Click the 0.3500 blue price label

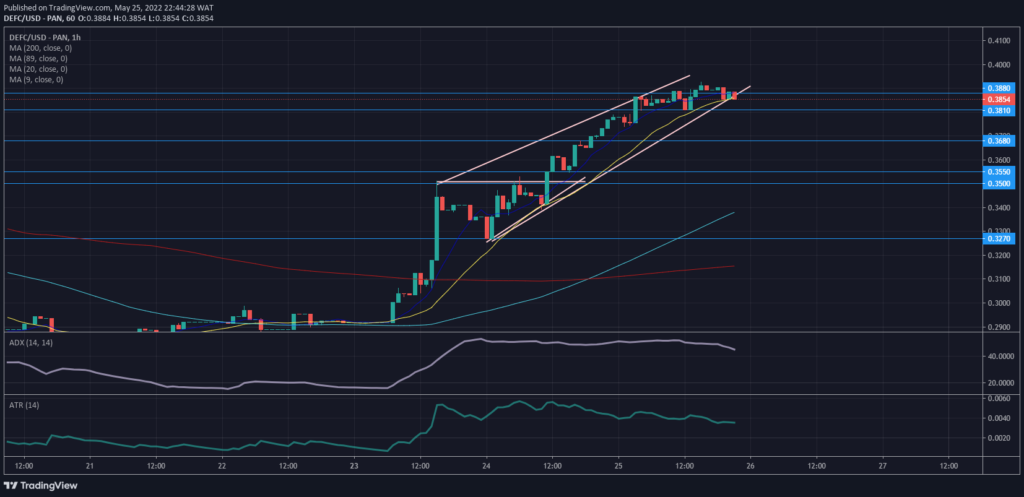coord(998,184)
